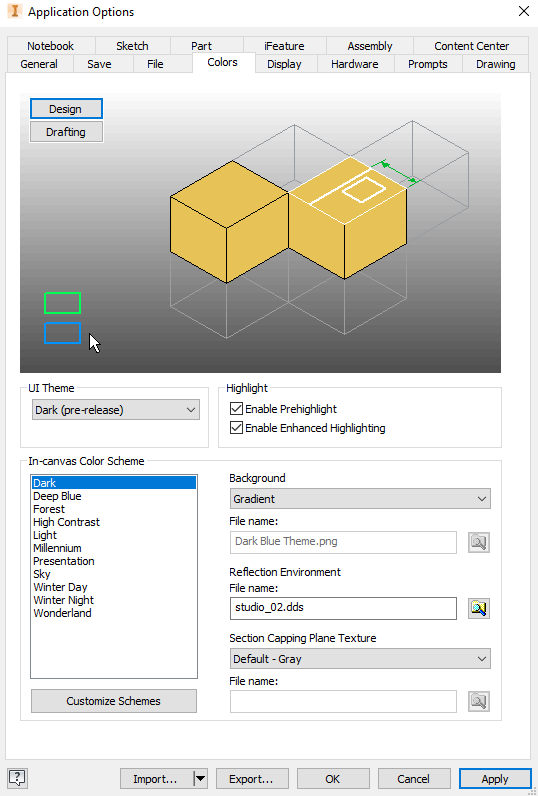Select Forest color scheme
The height and width of the screenshot is (796, 538).
coord(114,509)
